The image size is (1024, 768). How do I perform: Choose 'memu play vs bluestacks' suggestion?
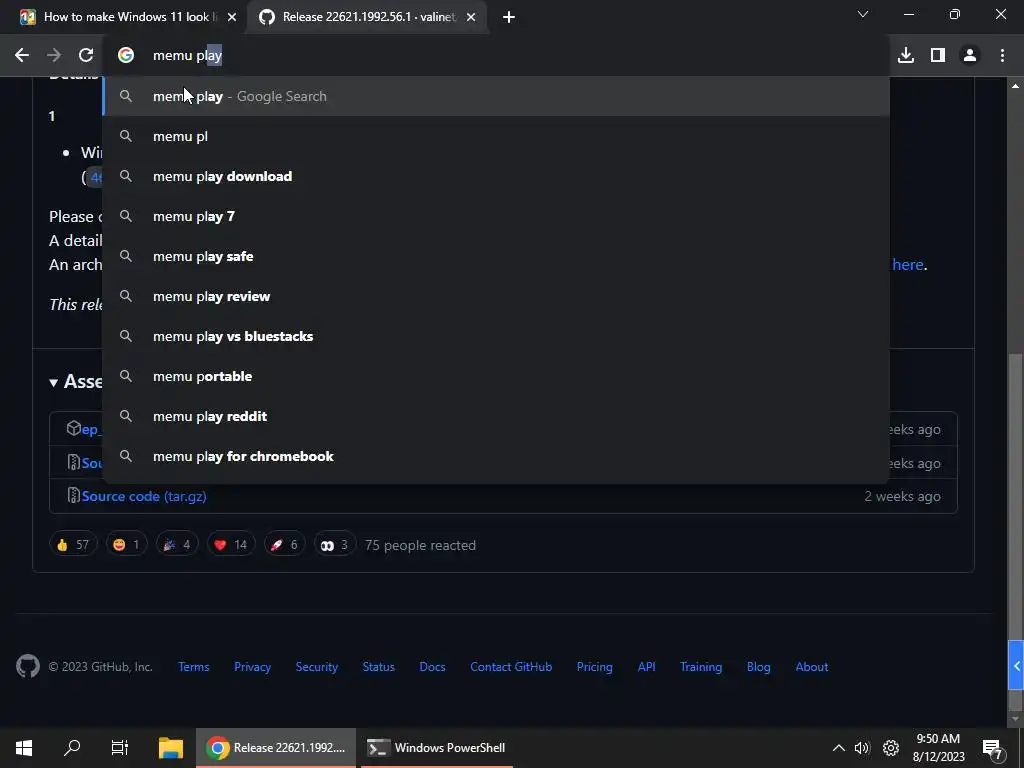(496, 336)
